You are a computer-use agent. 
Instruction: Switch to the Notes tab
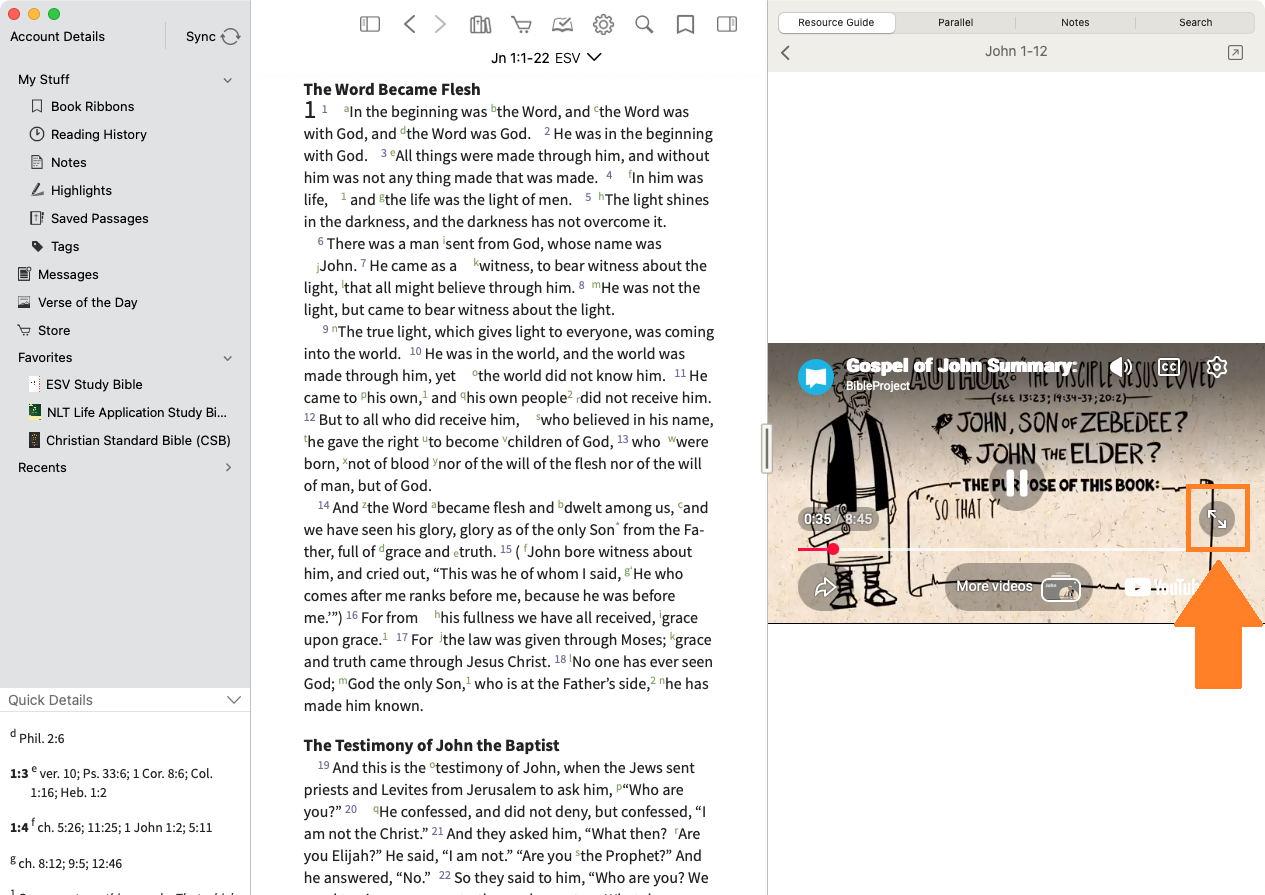(x=1075, y=22)
